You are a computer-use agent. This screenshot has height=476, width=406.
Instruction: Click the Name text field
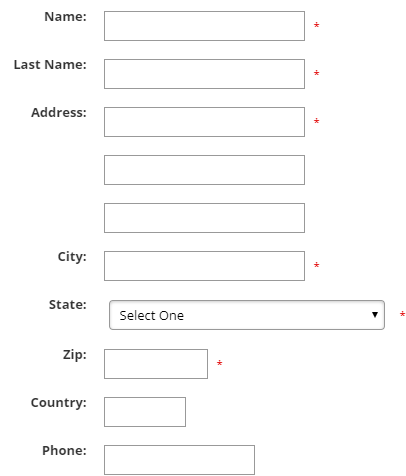pyautogui.click(x=204, y=26)
